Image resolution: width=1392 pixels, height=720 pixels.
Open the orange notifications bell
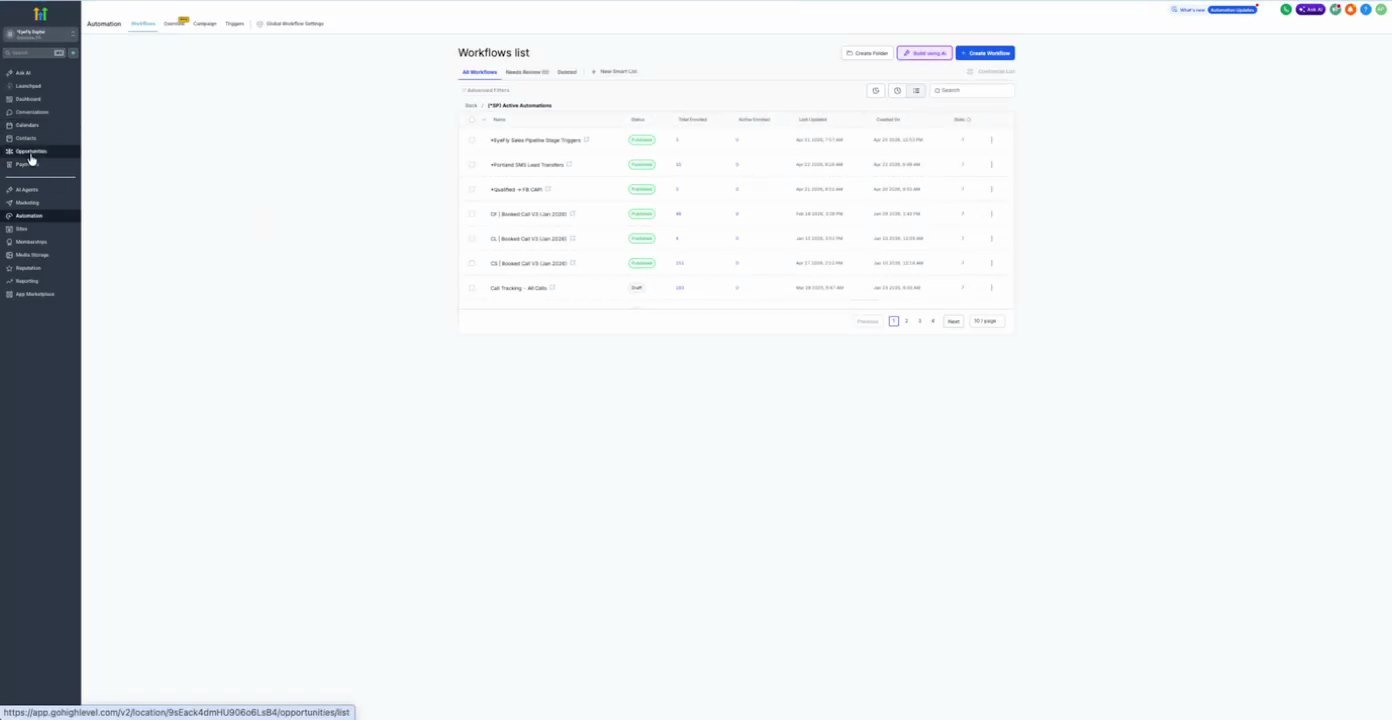1350,10
